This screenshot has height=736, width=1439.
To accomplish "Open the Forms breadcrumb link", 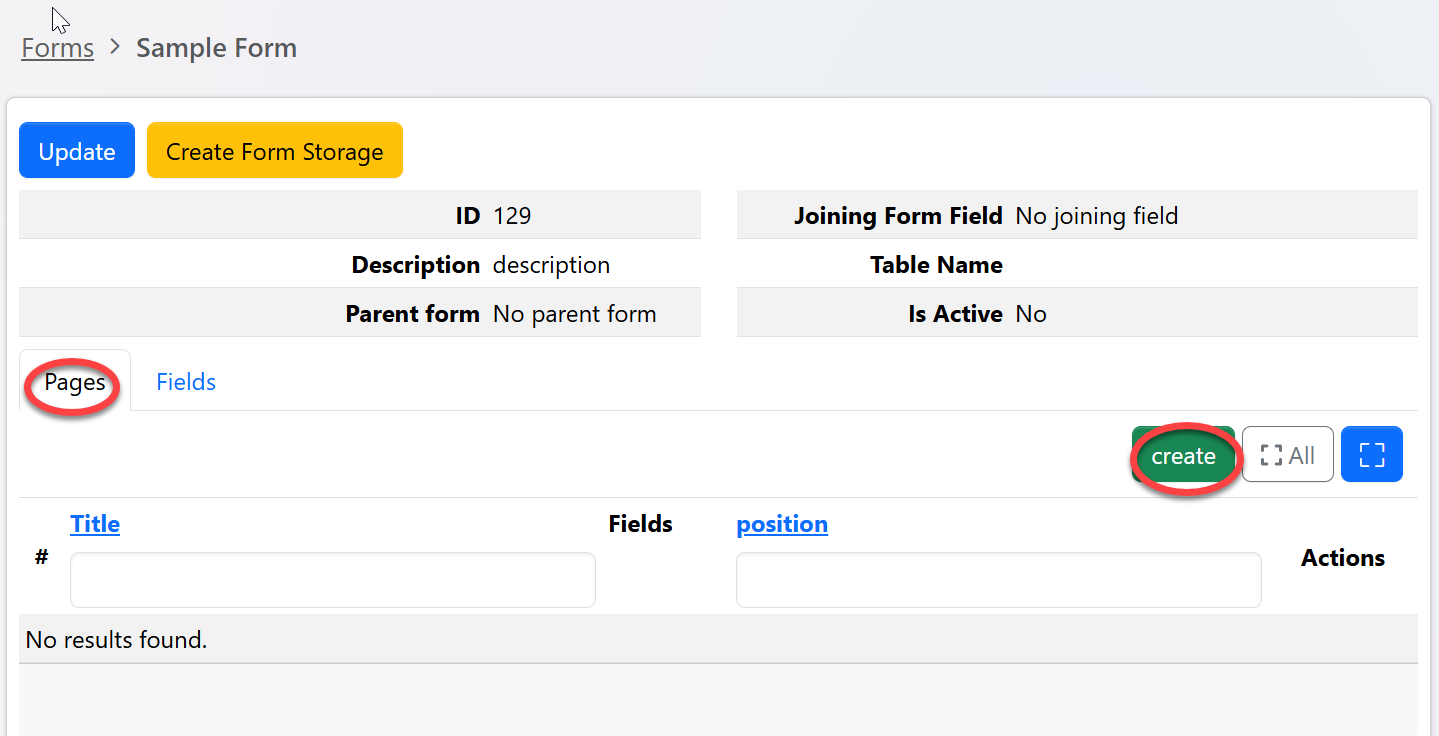I will click(x=58, y=48).
